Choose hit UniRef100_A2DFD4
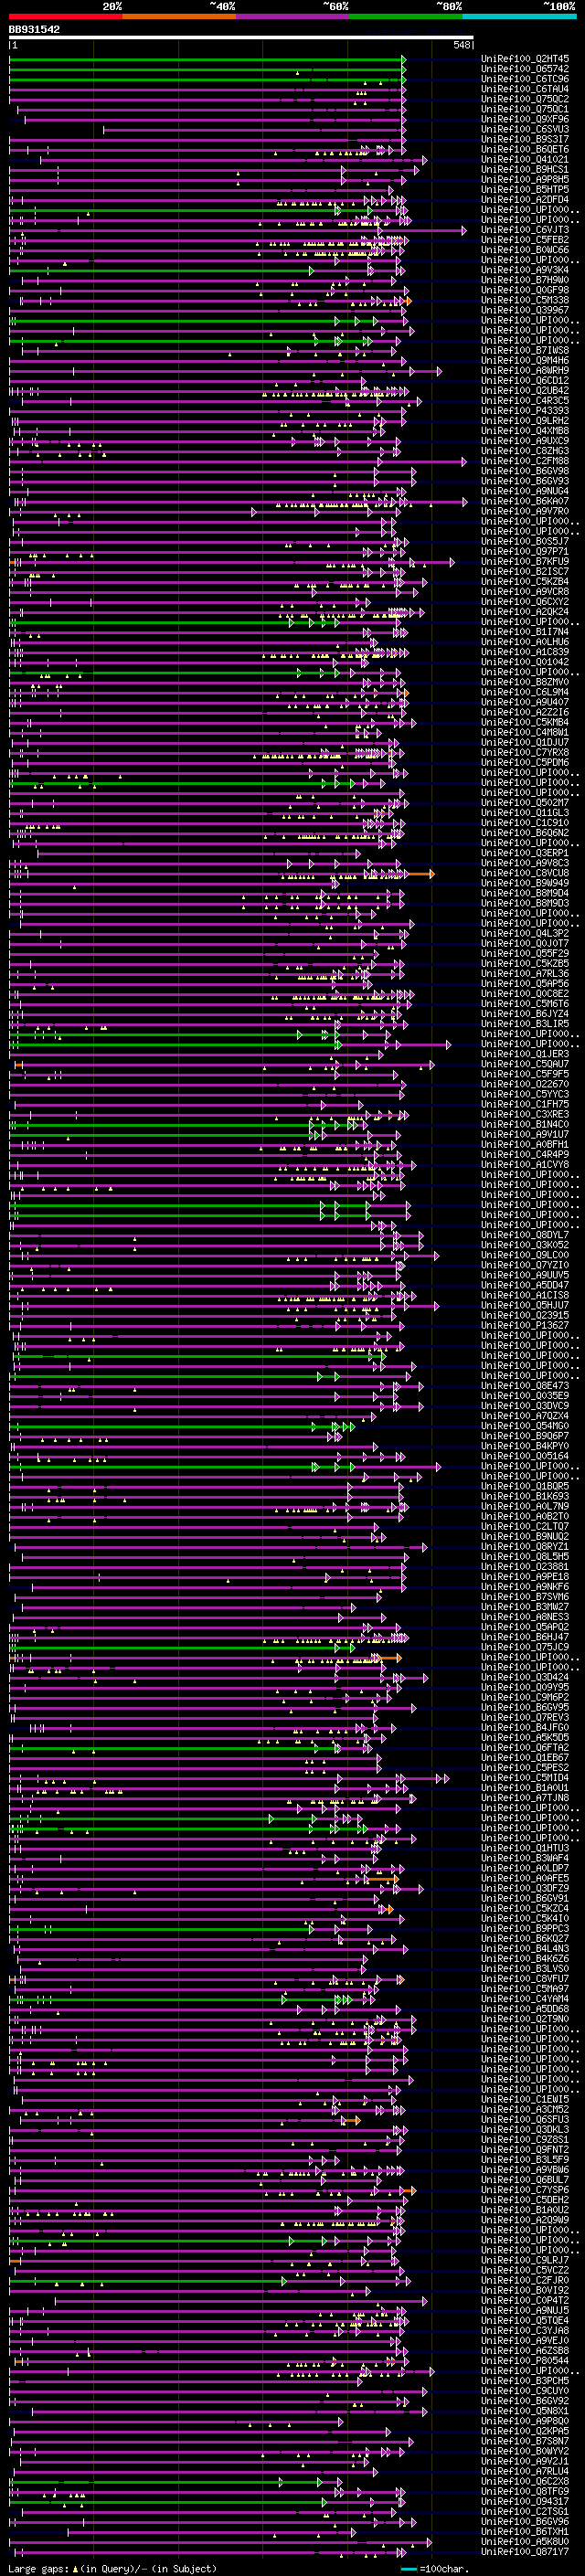This screenshot has width=585, height=2576. pos(525,200)
